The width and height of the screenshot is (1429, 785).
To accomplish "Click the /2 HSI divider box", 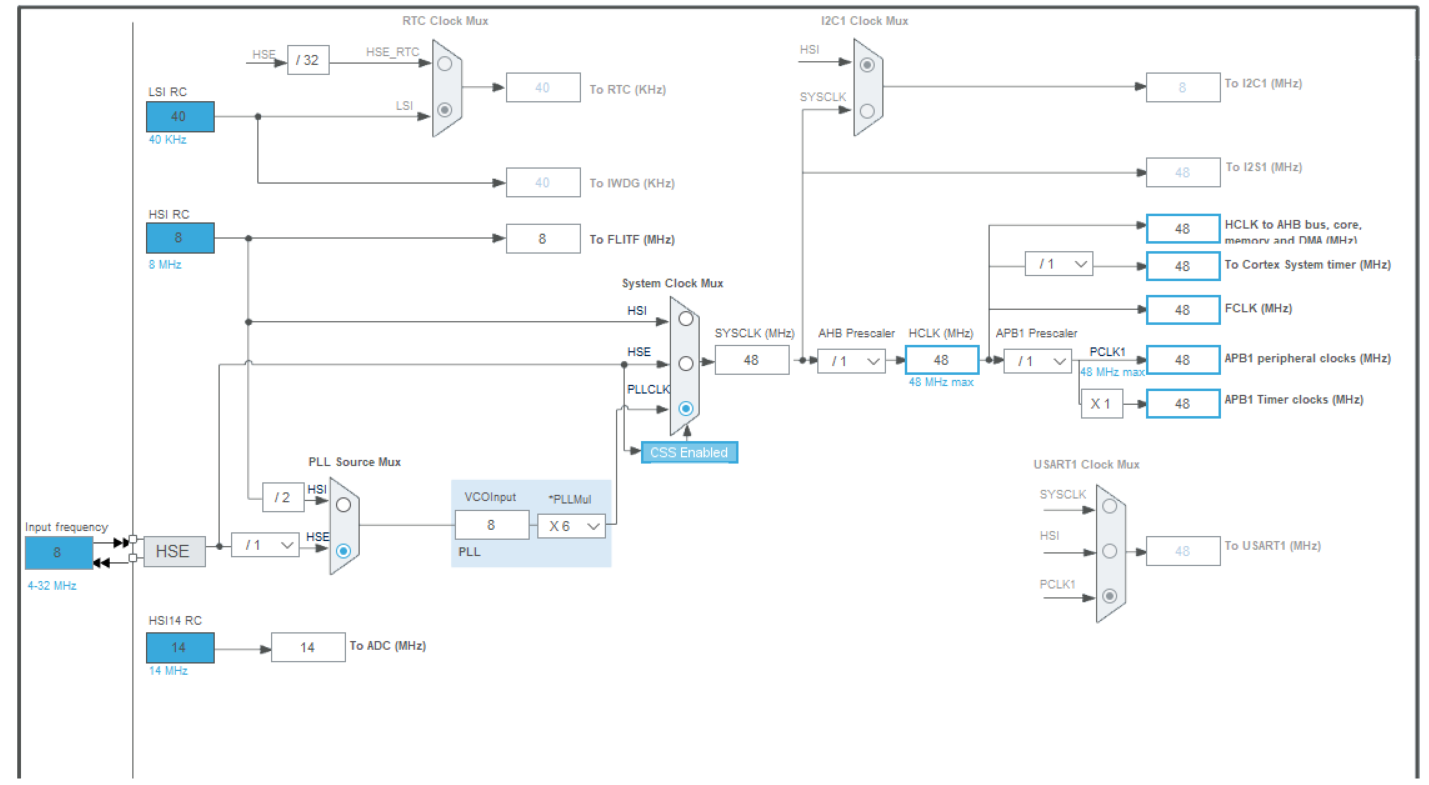I will (283, 497).
